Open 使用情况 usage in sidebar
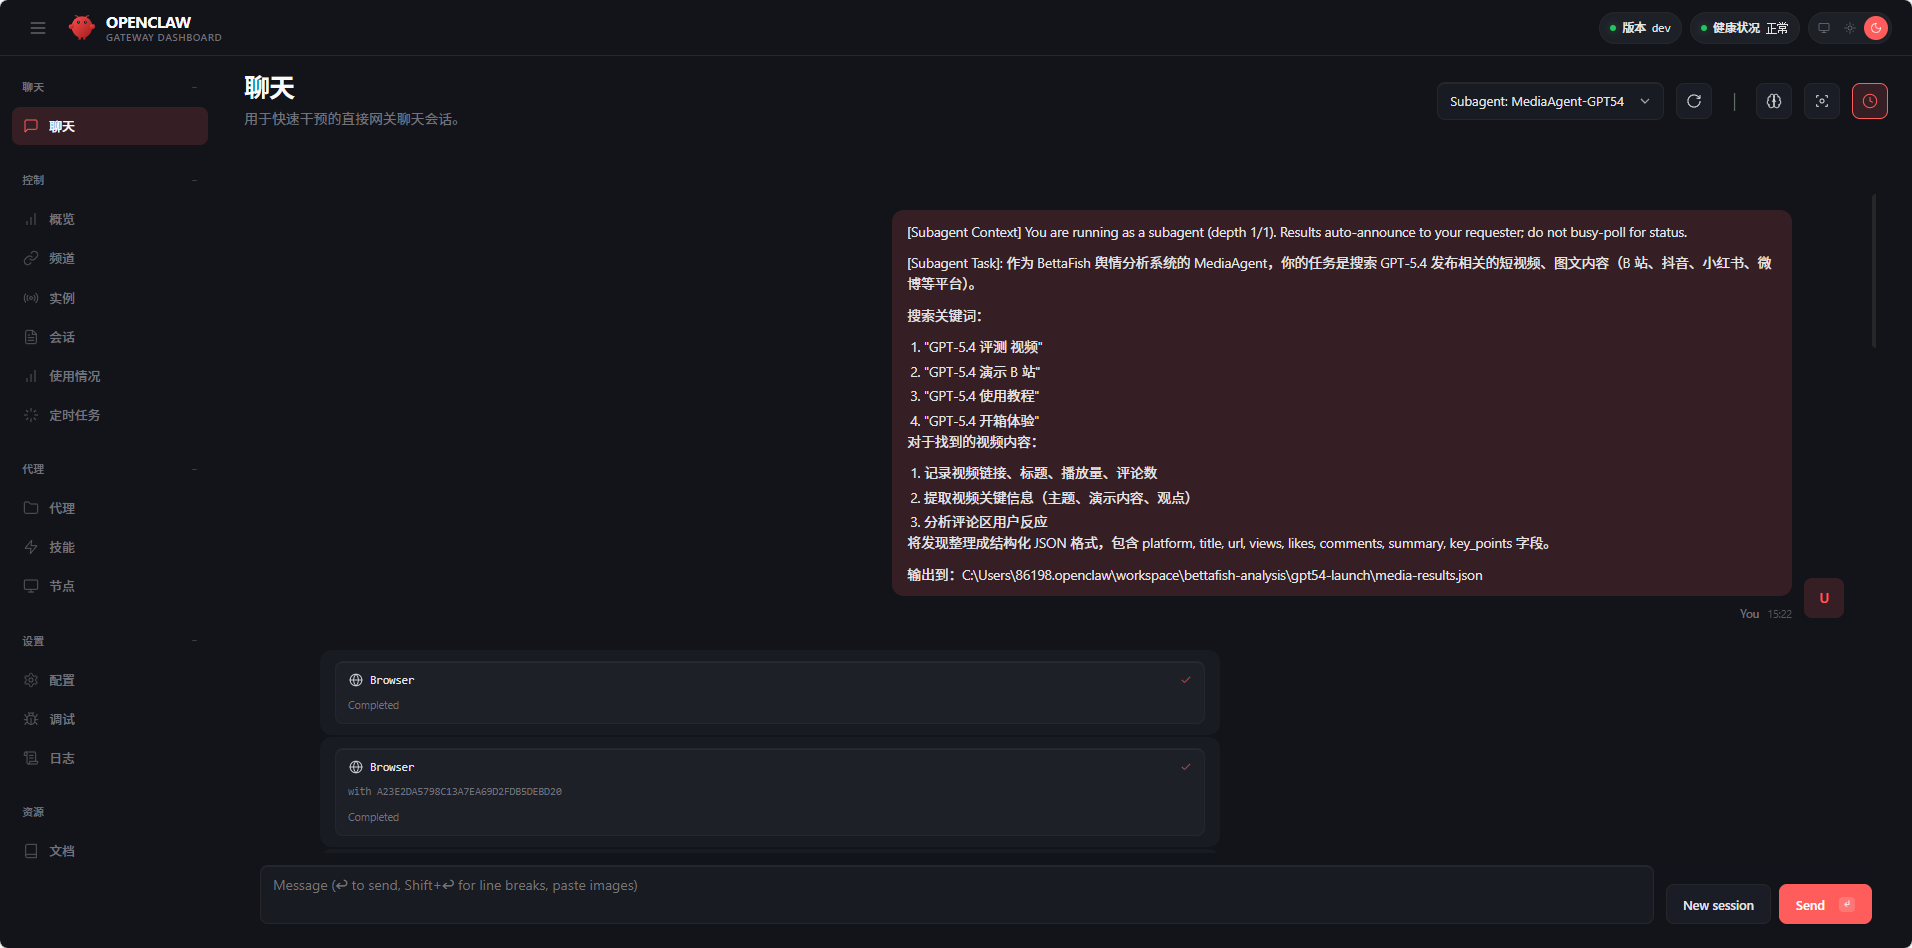This screenshot has height=948, width=1912. [110, 376]
